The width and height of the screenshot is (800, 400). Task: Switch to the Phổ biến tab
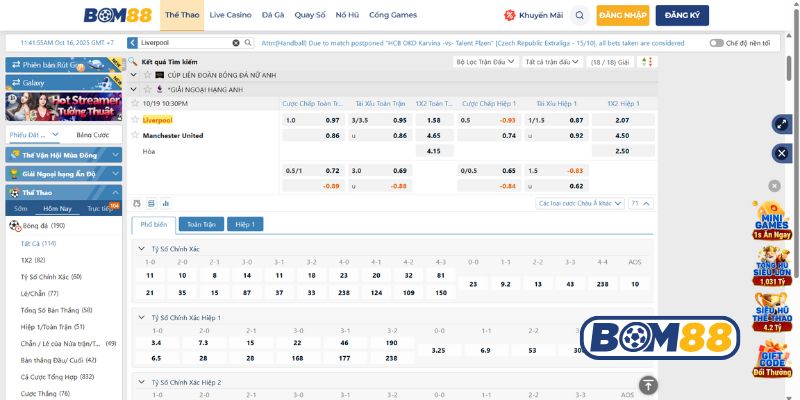pos(154,224)
